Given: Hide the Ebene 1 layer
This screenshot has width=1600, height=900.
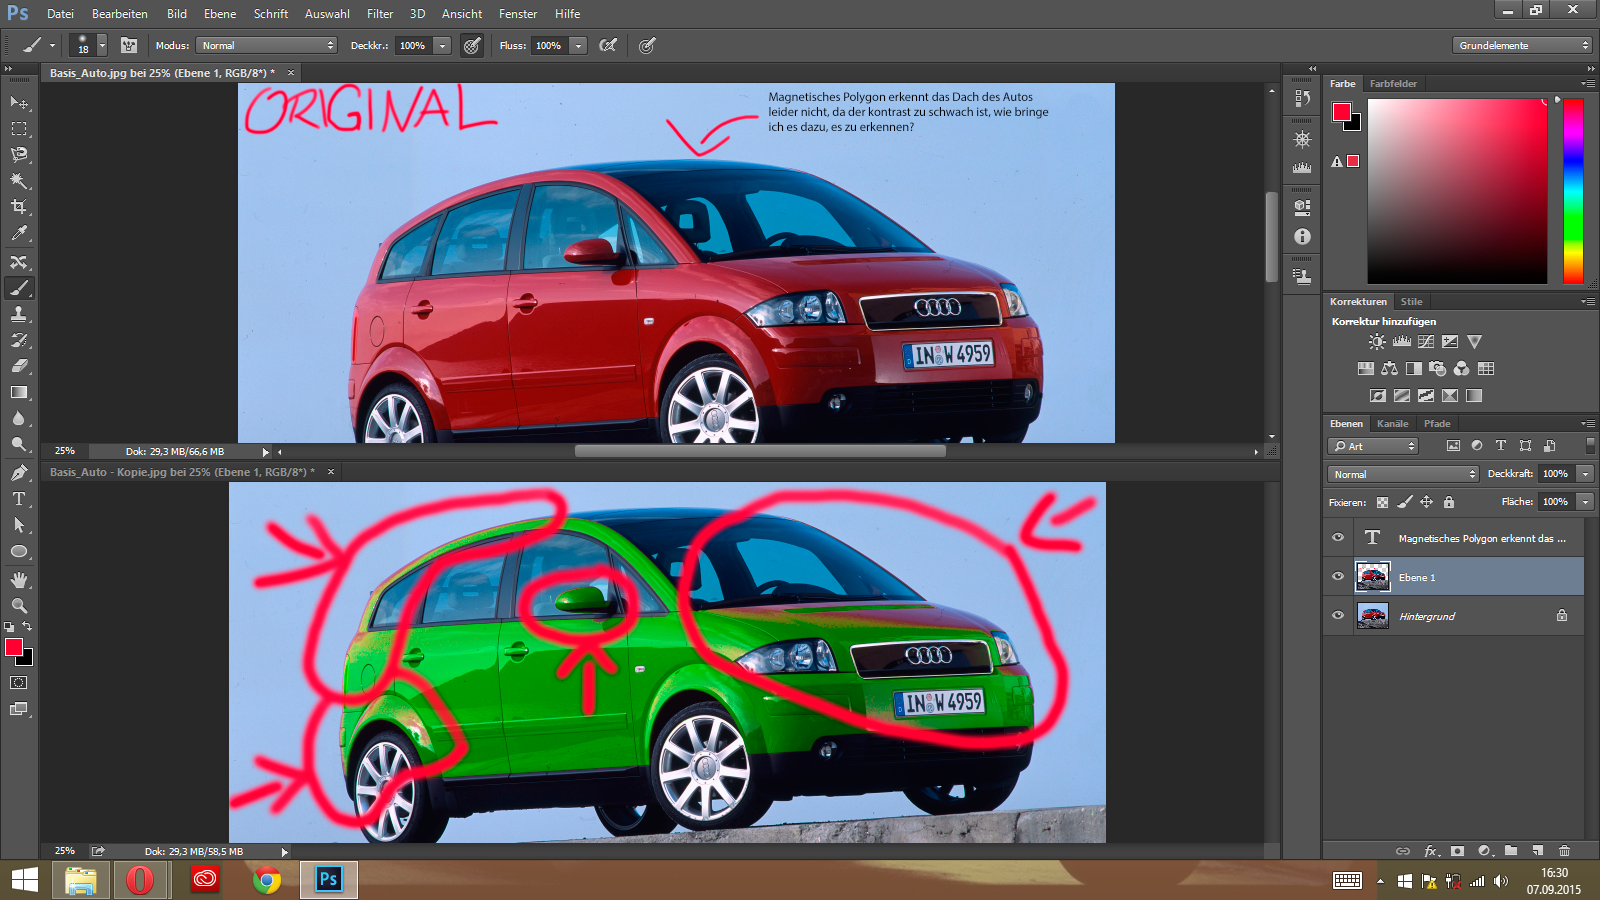Looking at the screenshot, I should (x=1338, y=577).
